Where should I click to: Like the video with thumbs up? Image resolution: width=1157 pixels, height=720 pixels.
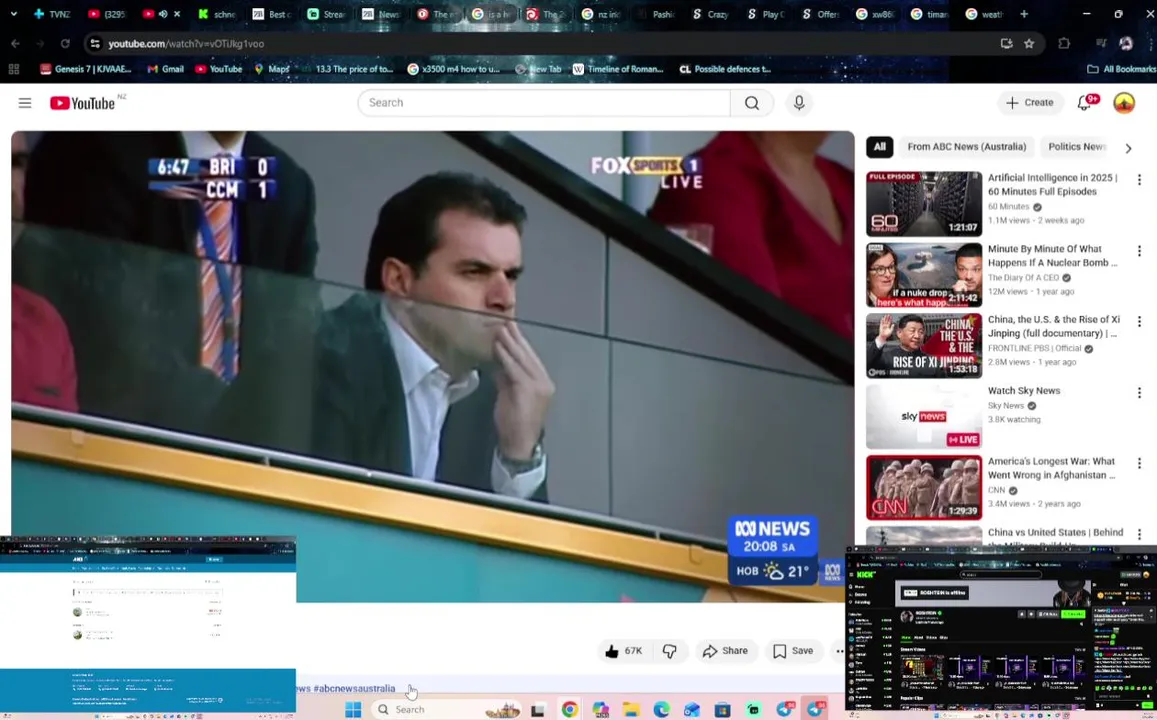pos(624,651)
